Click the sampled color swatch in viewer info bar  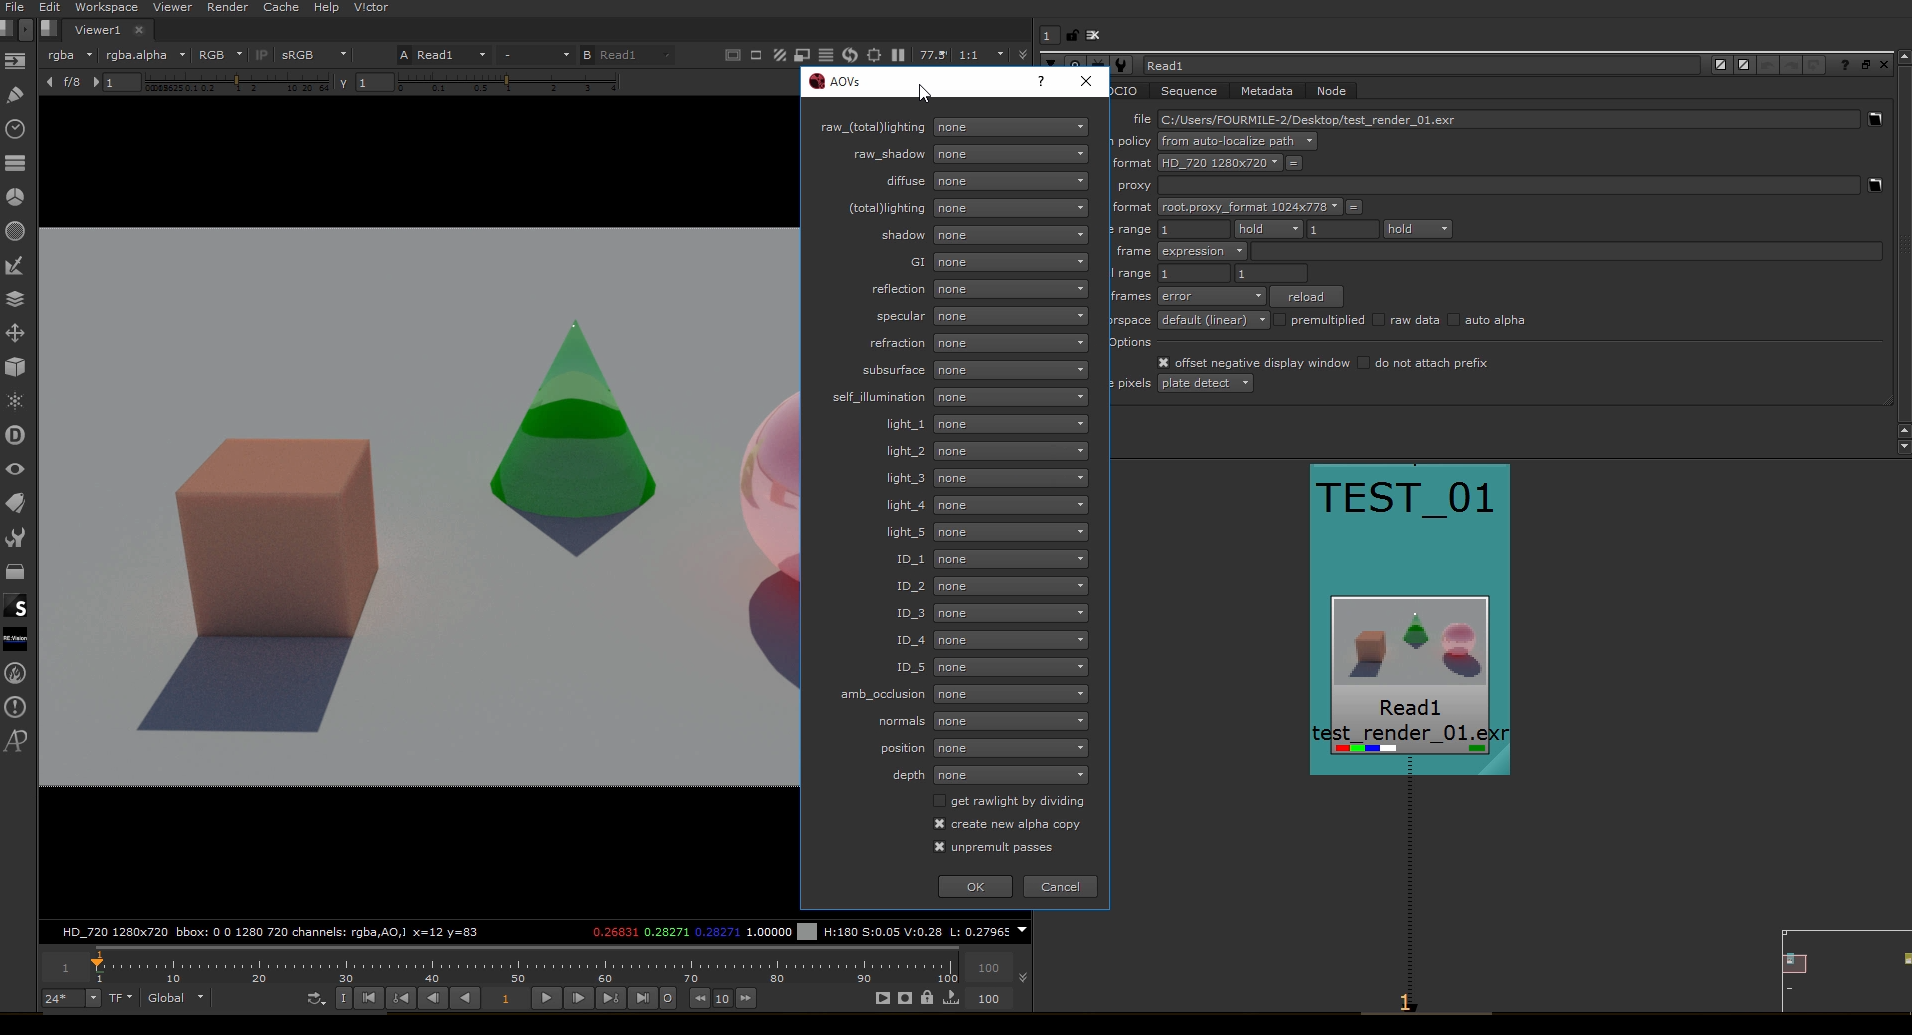(807, 932)
